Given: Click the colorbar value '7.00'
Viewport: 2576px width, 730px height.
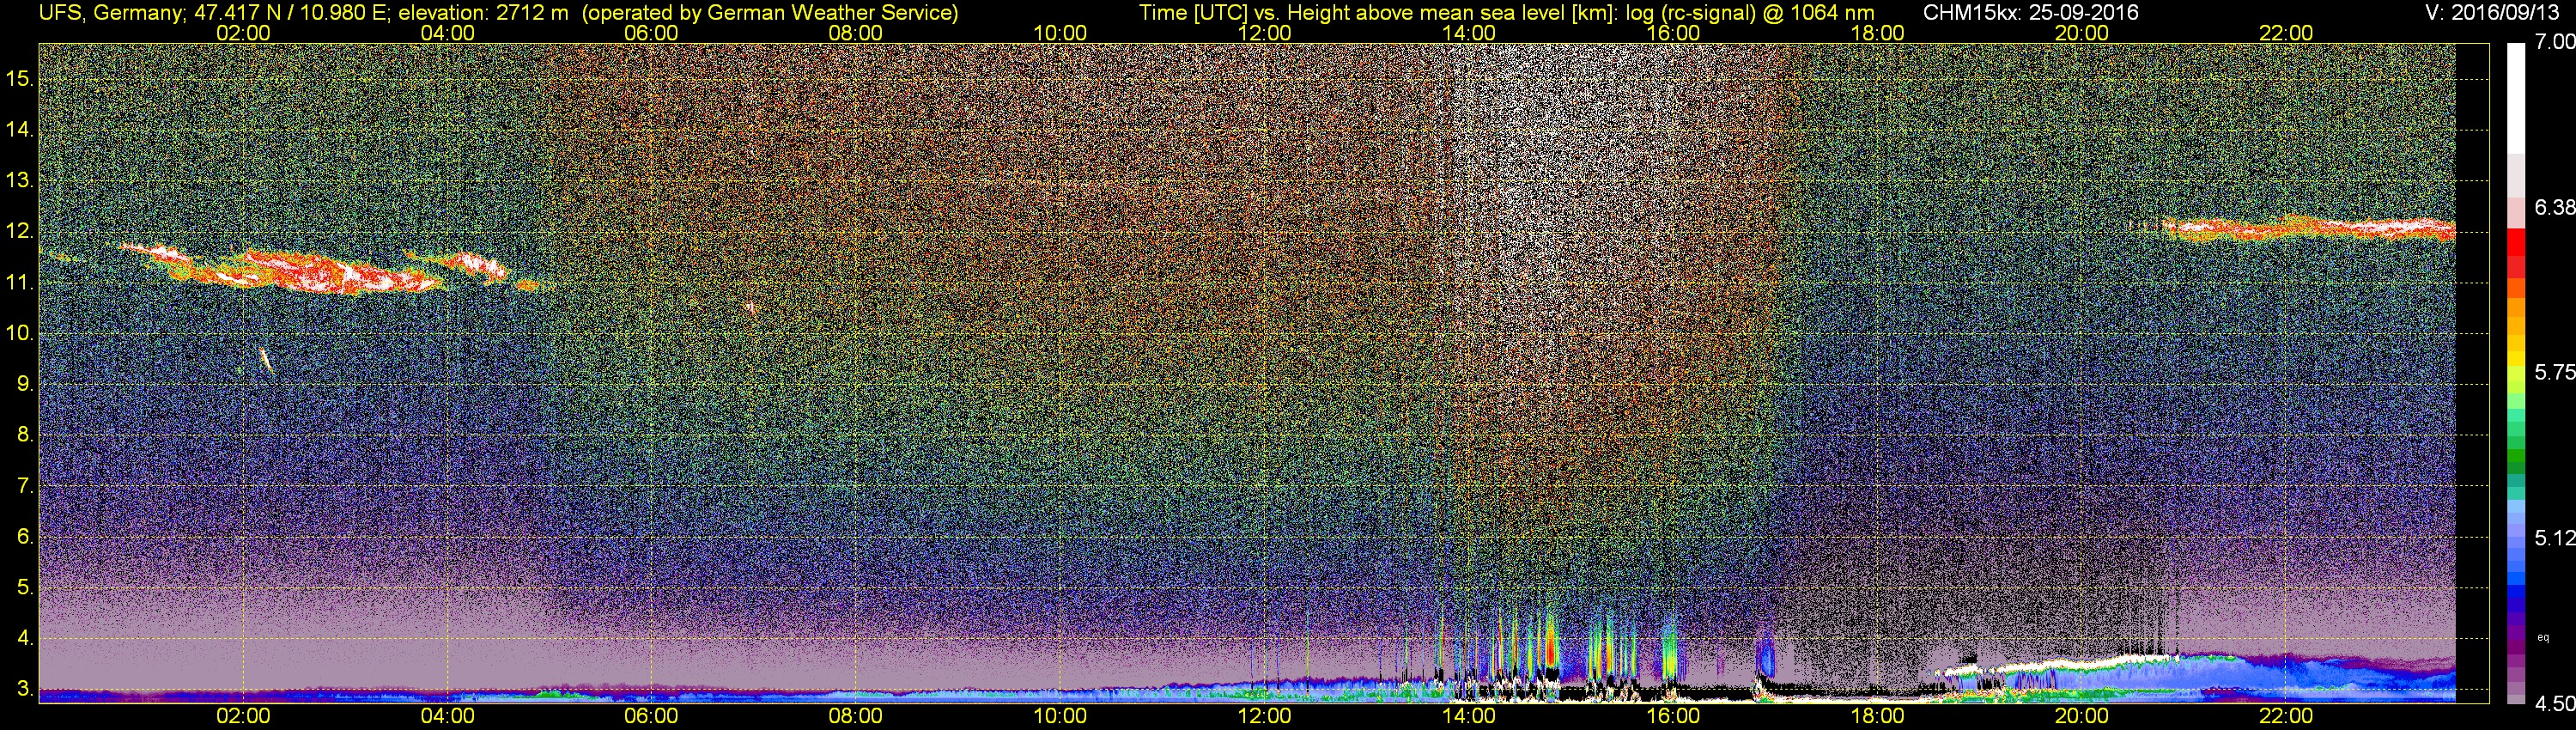Looking at the screenshot, I should click(x=2555, y=42).
